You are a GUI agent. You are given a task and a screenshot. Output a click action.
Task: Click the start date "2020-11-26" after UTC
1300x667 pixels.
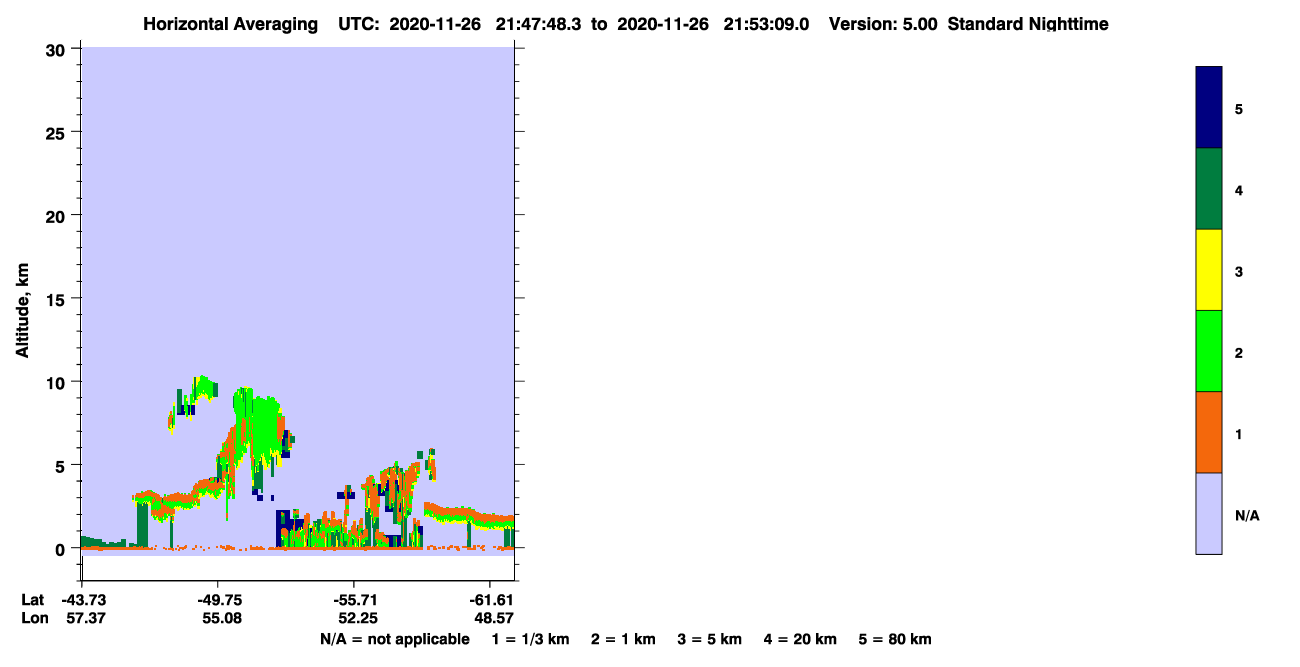436,24
